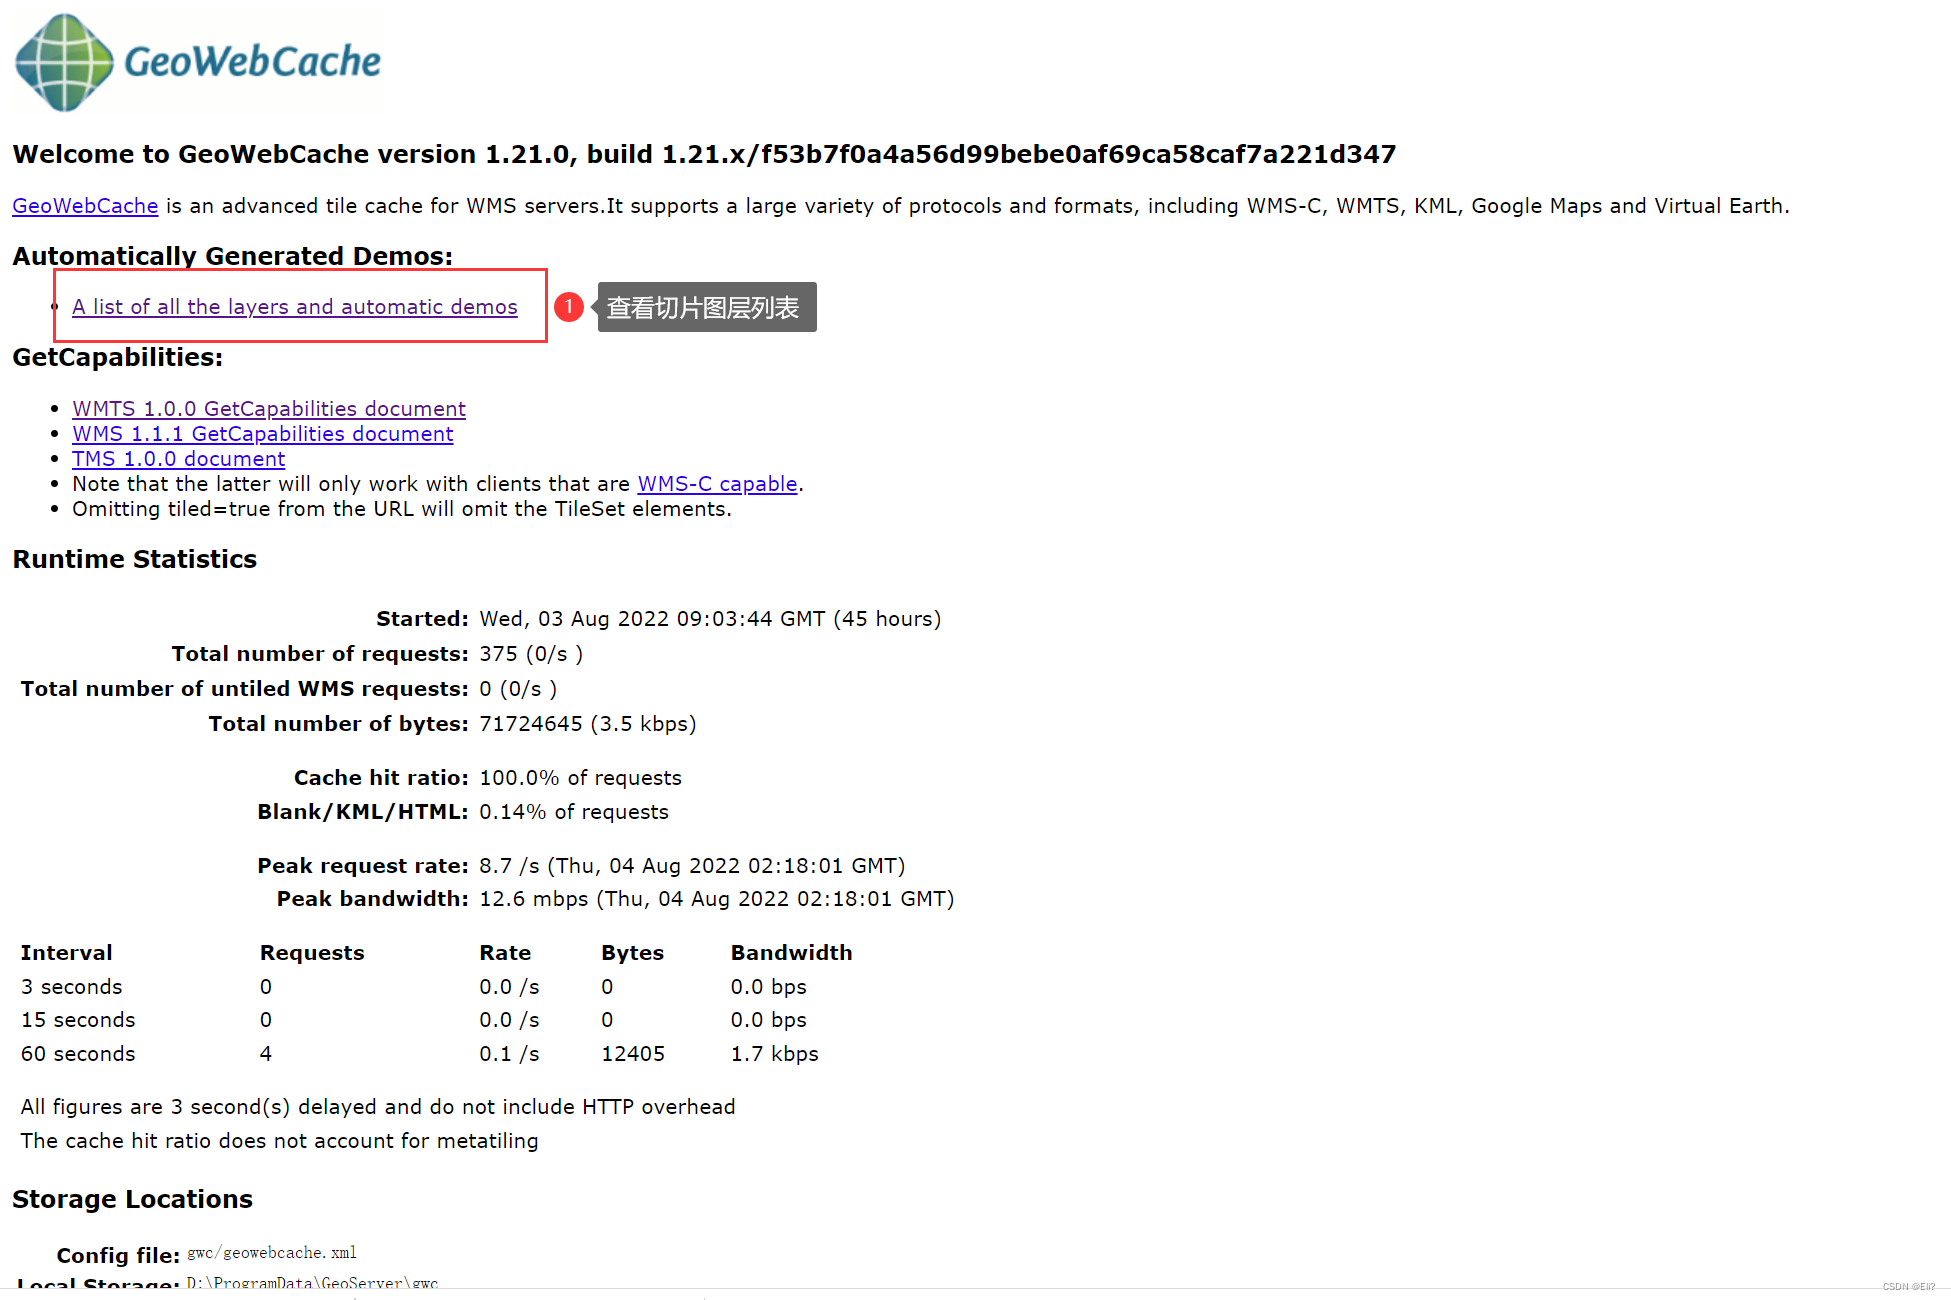The width and height of the screenshot is (1951, 1300).
Task: Click the Runtime Statistics heading
Action: click(x=135, y=559)
